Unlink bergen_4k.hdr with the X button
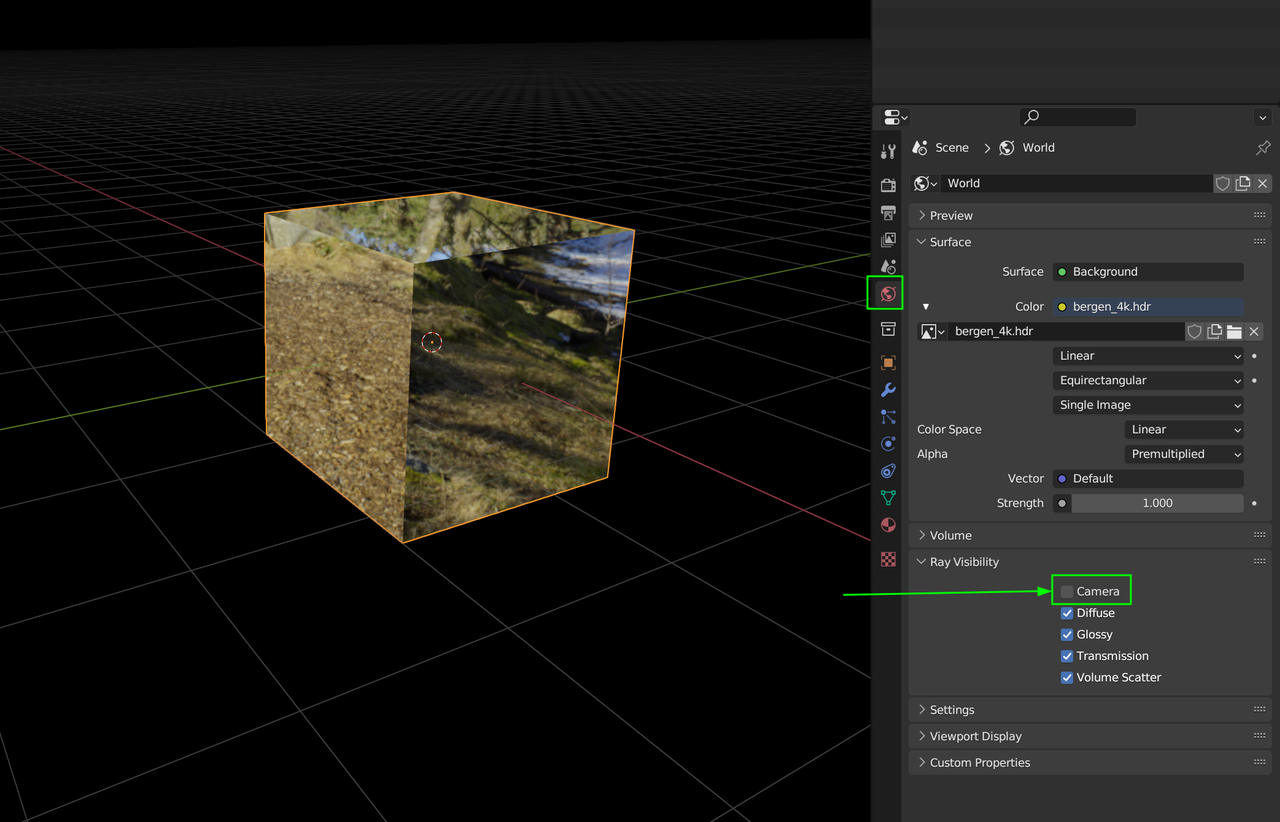This screenshot has height=822, width=1280. [x=1253, y=331]
